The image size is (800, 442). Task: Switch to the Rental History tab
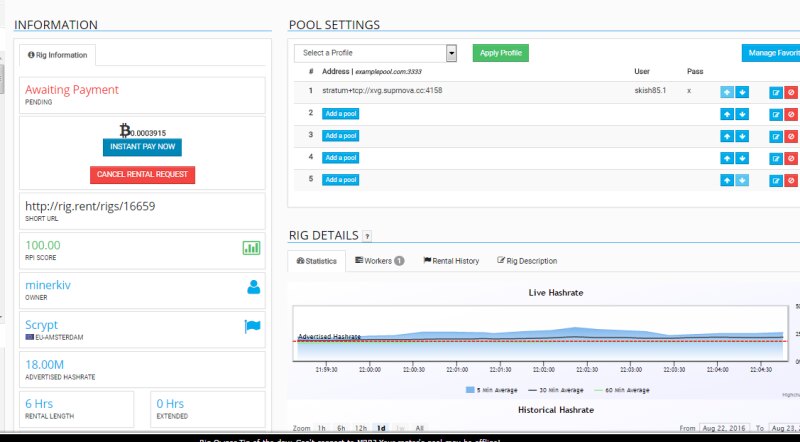click(451, 261)
